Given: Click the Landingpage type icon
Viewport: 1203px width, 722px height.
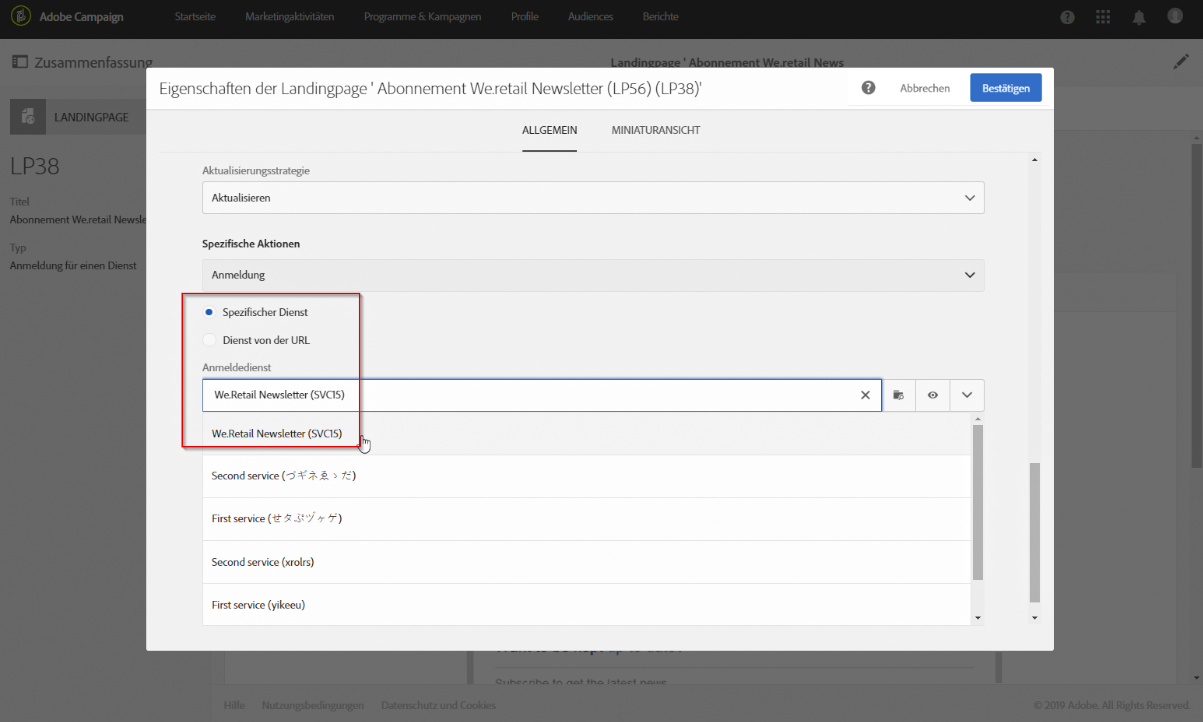Looking at the screenshot, I should pos(28,117).
